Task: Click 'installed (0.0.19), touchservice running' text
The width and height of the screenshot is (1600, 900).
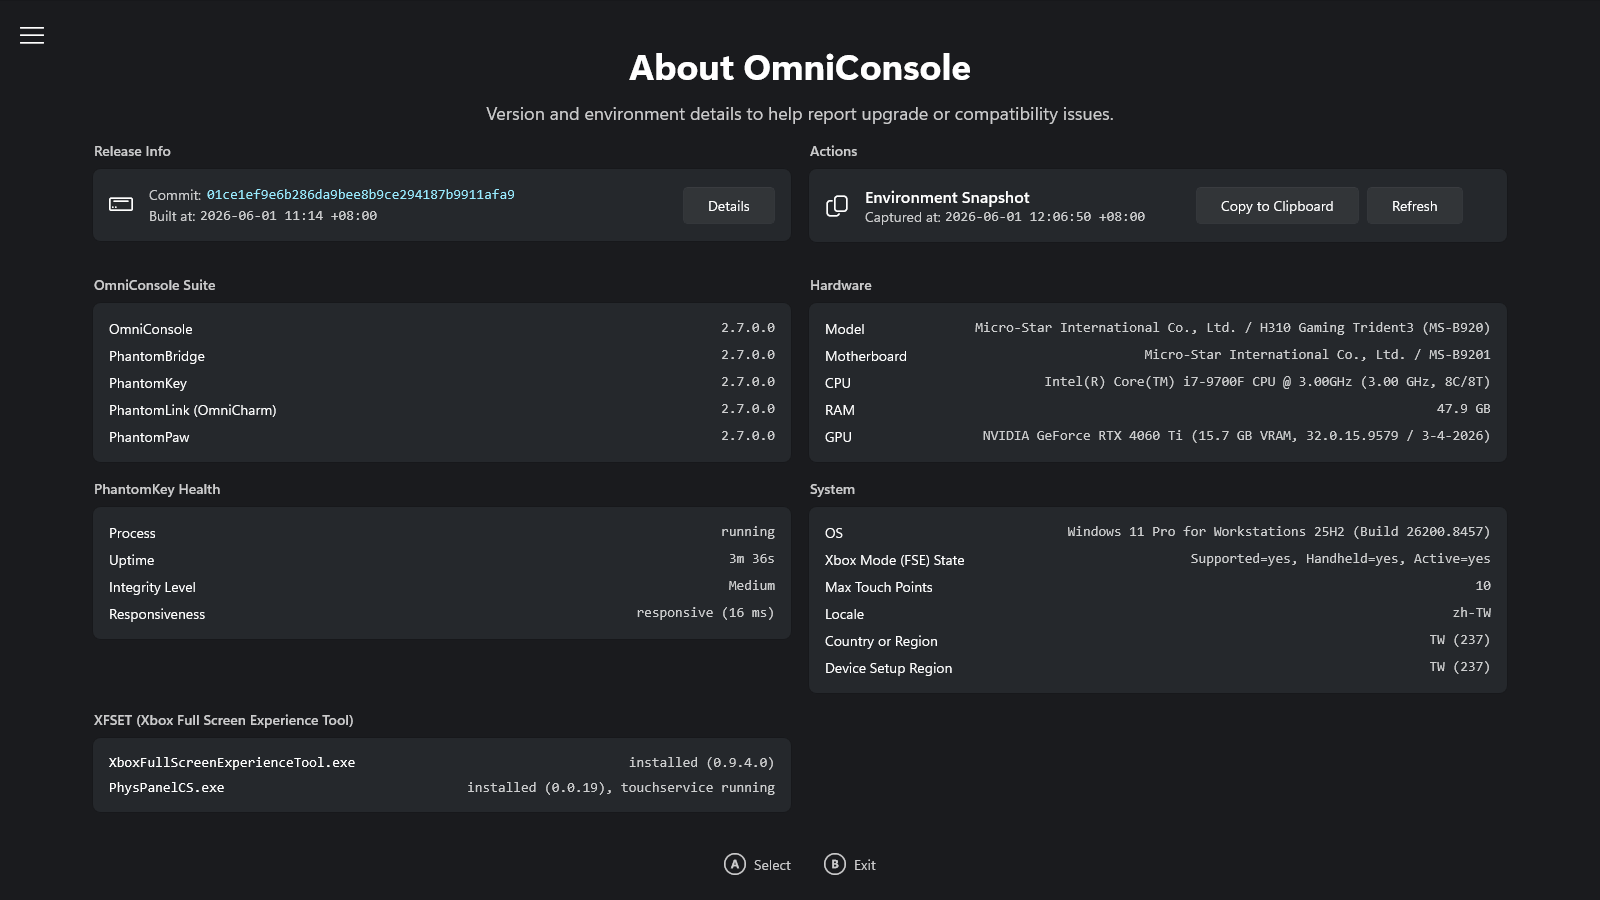Action: point(621,788)
